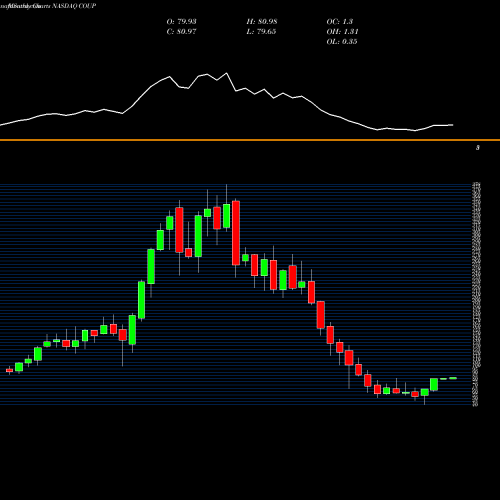Screen dimensions: 500x500
Task: Click the OH: 1.31 reading
Action: [x=342, y=32]
